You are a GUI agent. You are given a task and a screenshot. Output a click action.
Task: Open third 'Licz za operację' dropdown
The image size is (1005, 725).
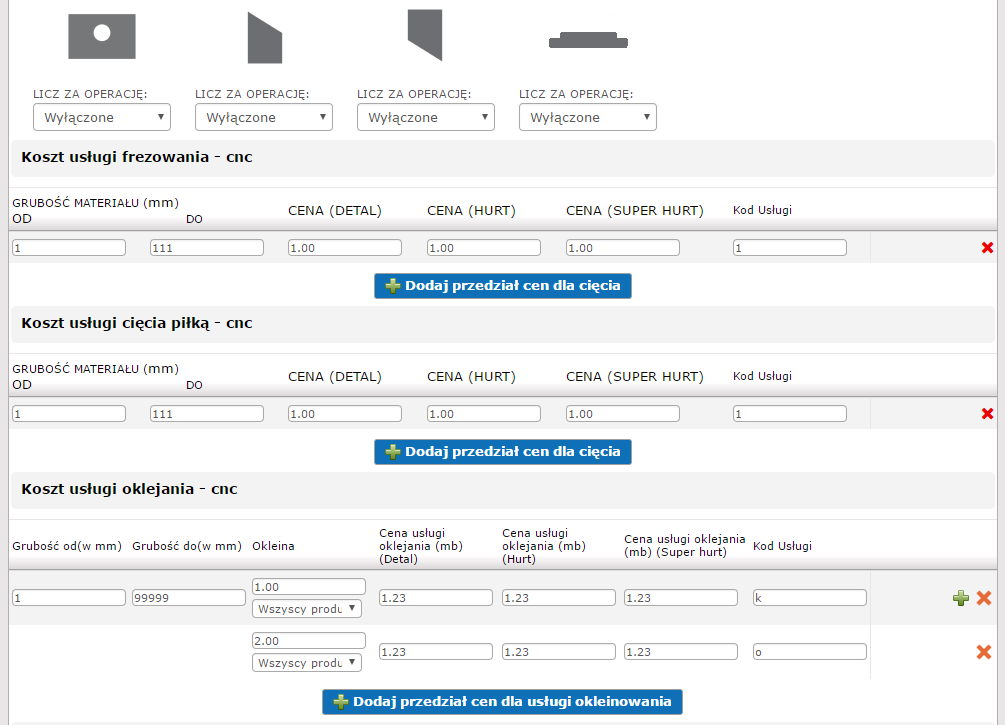click(x=426, y=118)
